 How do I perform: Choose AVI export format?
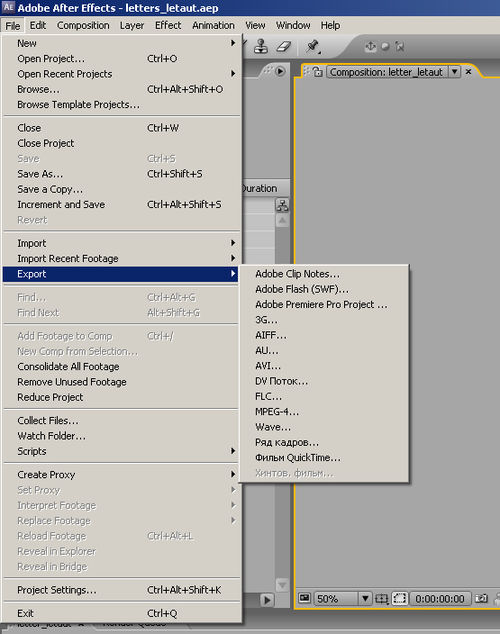[x=324, y=366]
